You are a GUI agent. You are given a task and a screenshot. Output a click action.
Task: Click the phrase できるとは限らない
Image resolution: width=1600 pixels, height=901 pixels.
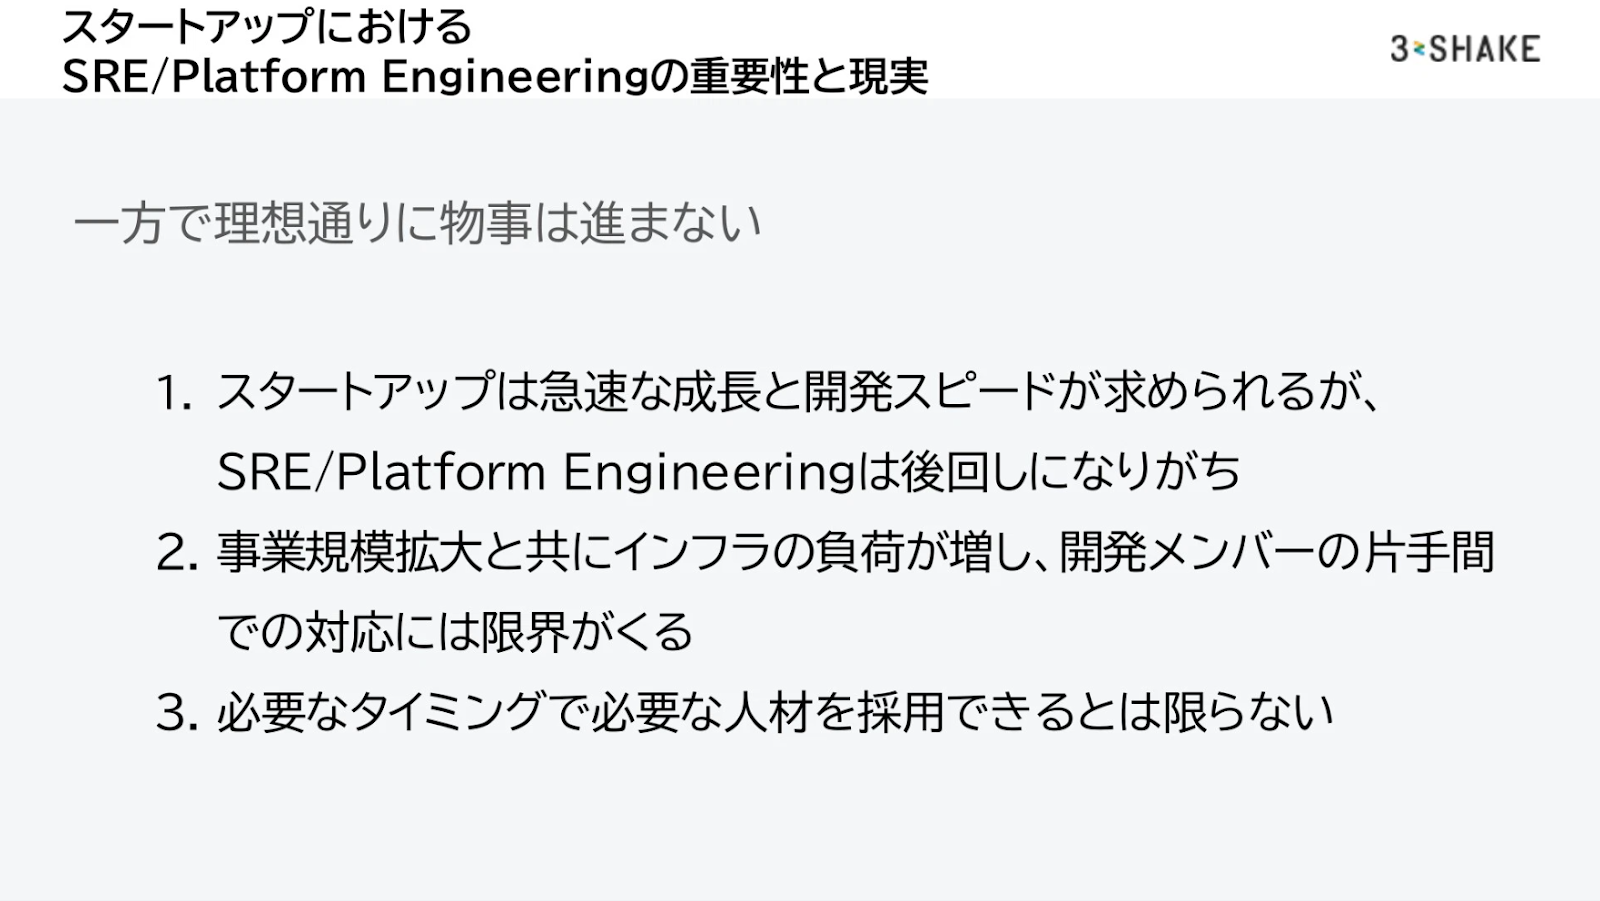[1140, 712]
